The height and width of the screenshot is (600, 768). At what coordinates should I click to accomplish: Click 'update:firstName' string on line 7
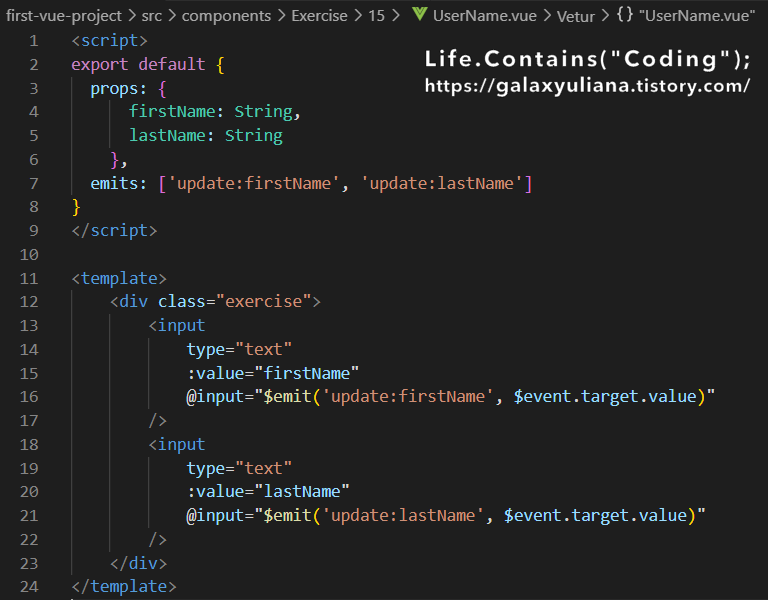point(254,183)
